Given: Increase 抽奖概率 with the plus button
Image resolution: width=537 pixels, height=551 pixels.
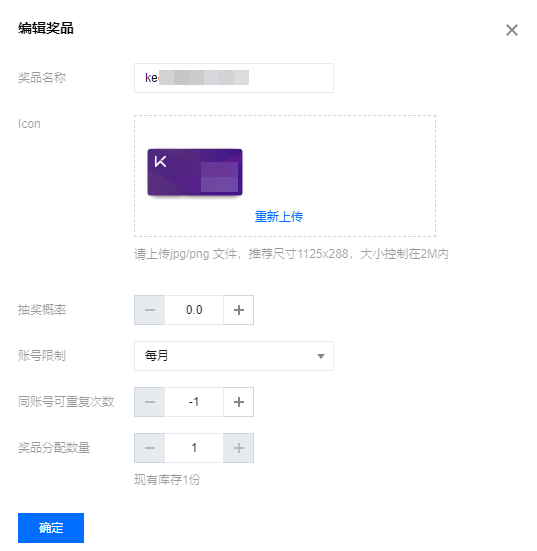Looking at the screenshot, I should [x=239, y=310].
